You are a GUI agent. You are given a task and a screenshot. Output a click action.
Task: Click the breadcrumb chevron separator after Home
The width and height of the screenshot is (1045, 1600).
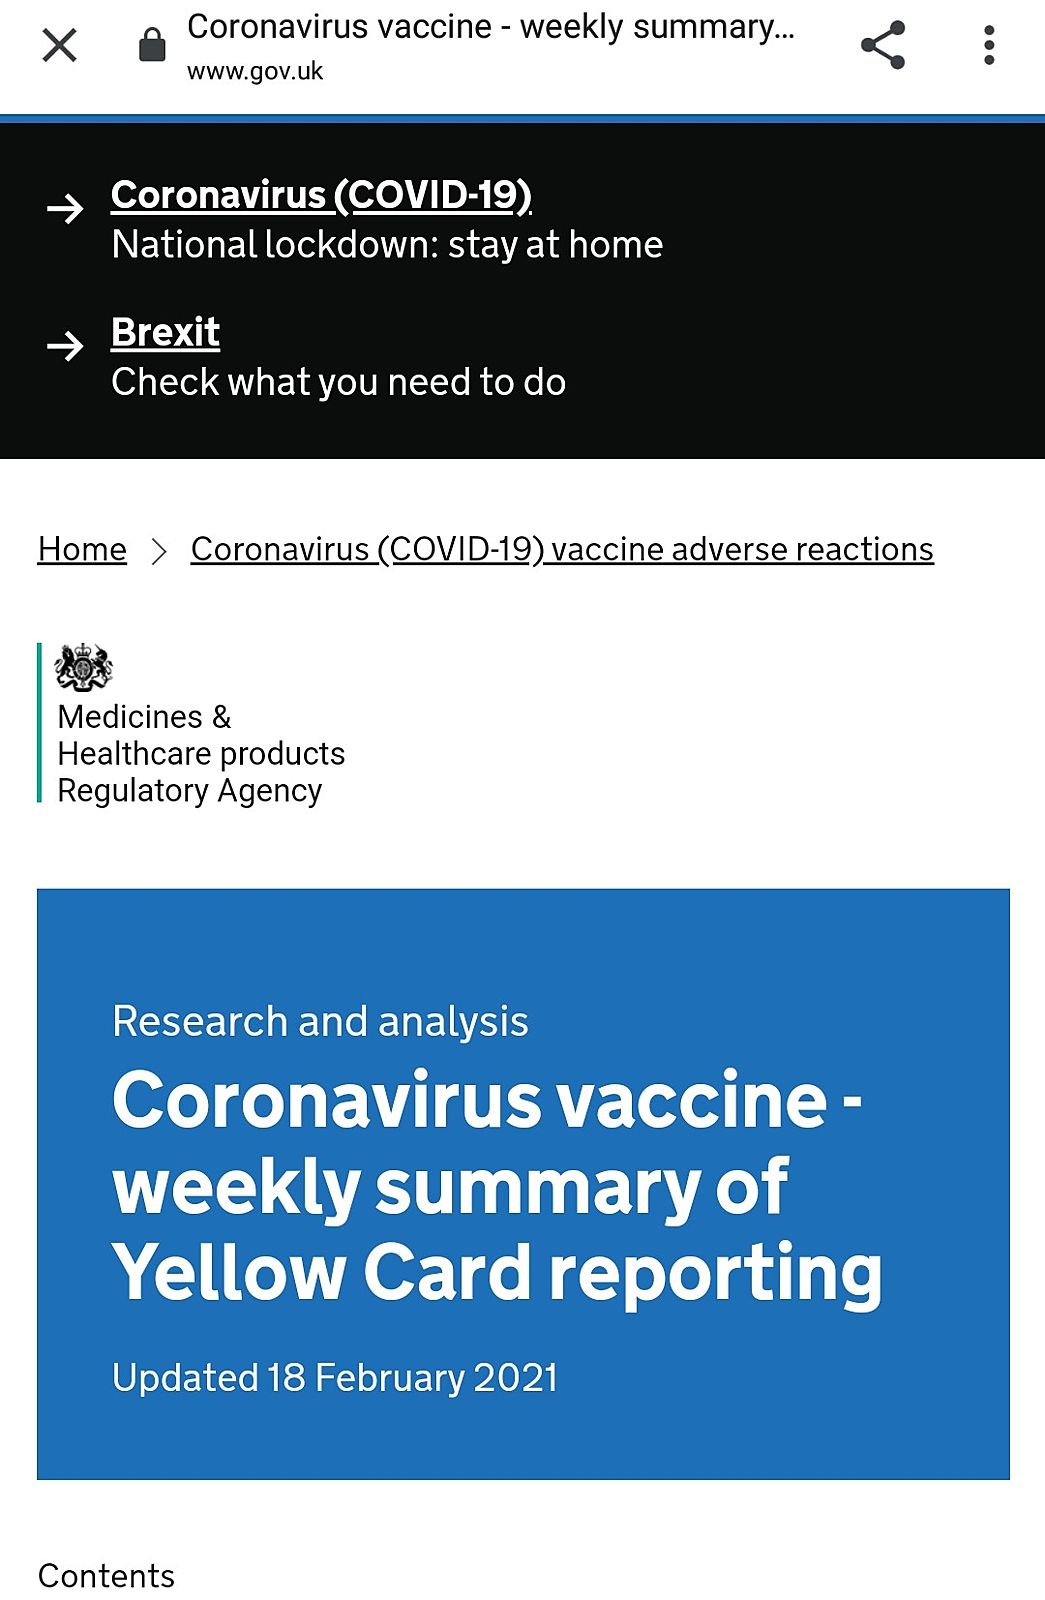coord(159,550)
